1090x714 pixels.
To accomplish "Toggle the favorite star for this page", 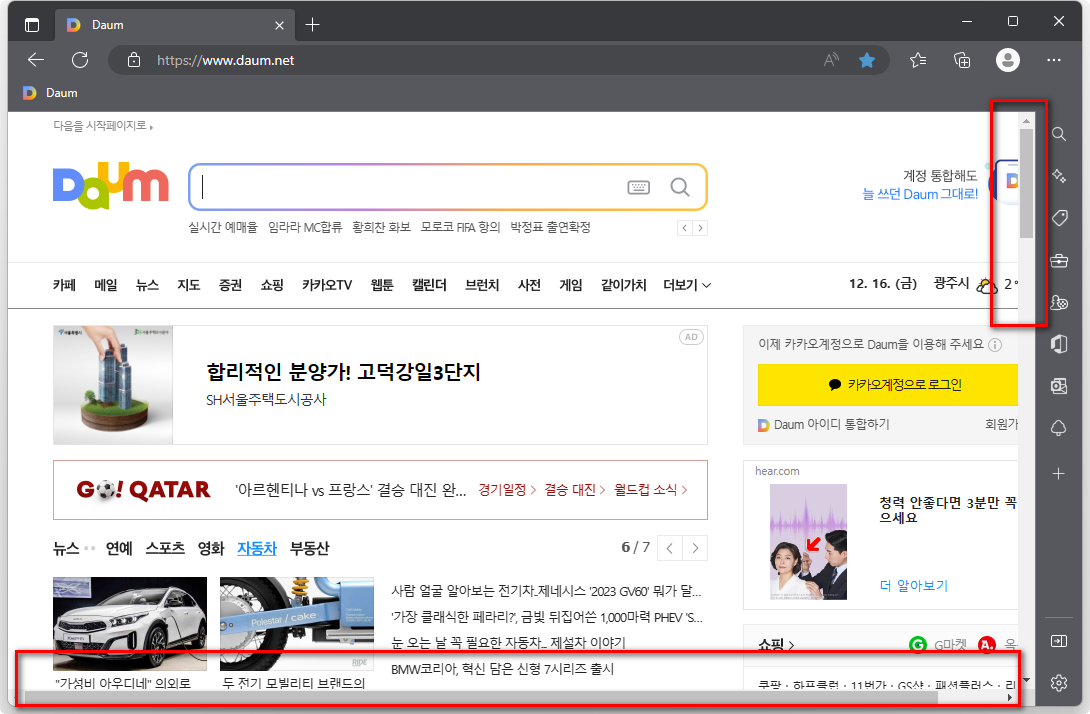I will 866,60.
